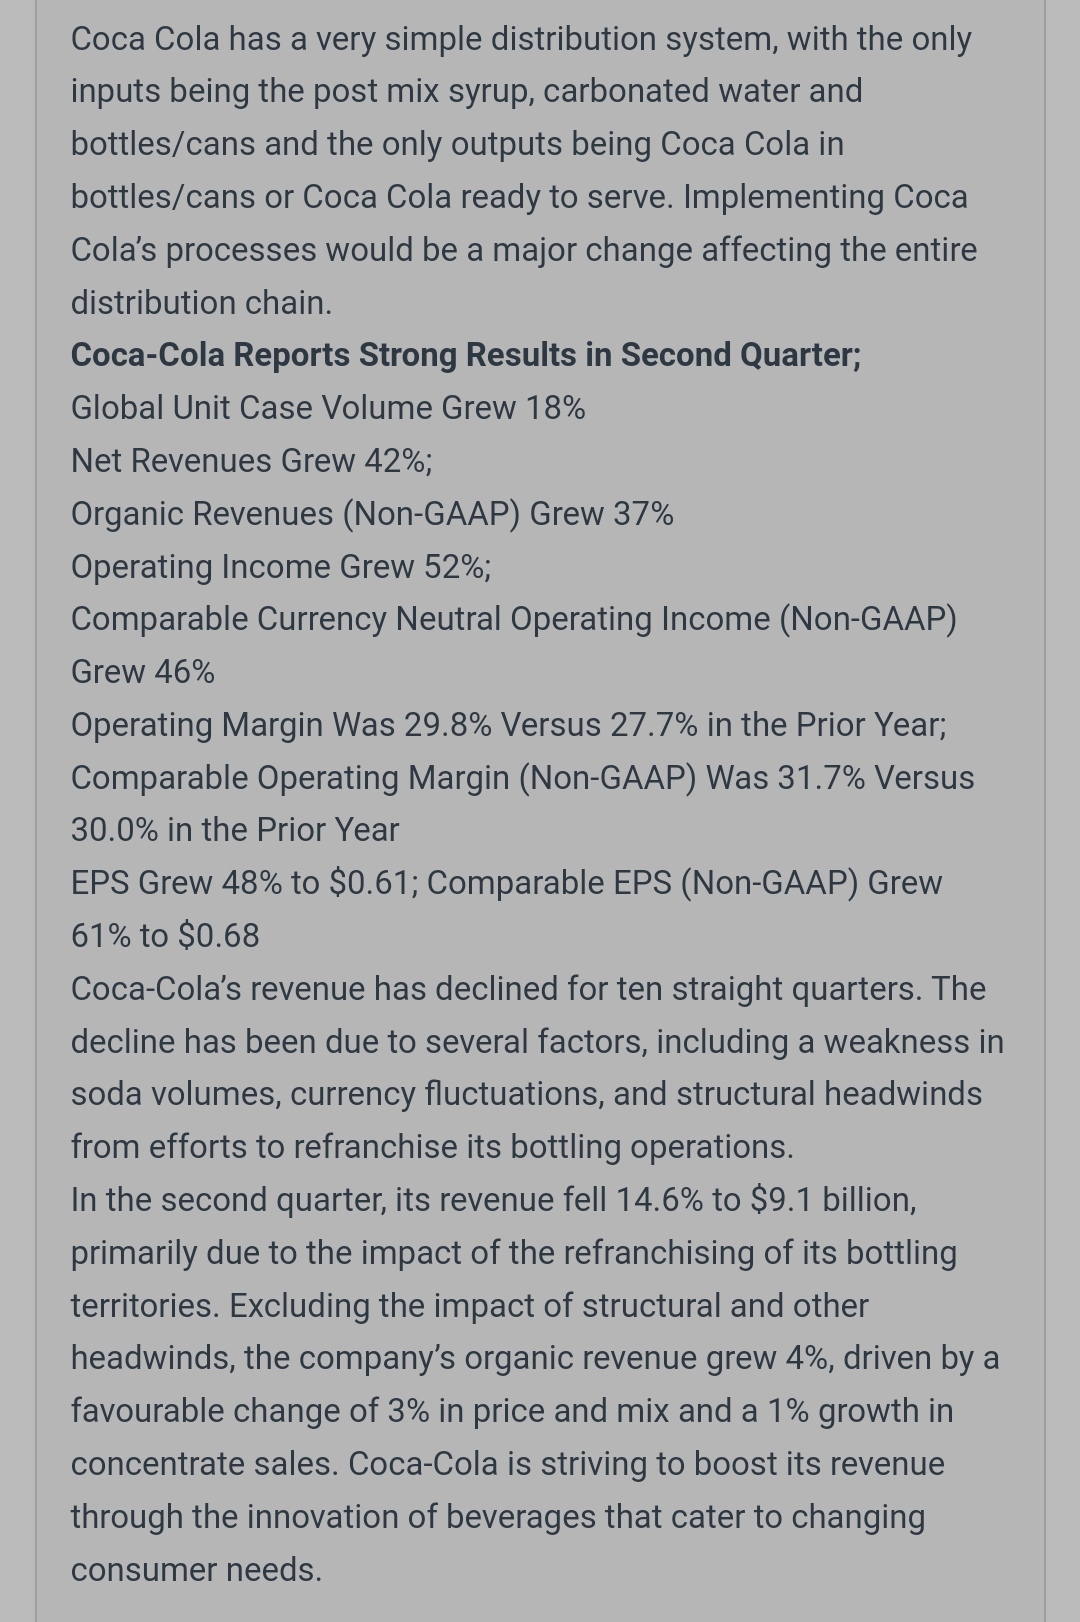Click the 'refranchise its bottling operations' line
Viewport: 1080px width, 1622px height.
(432, 1147)
